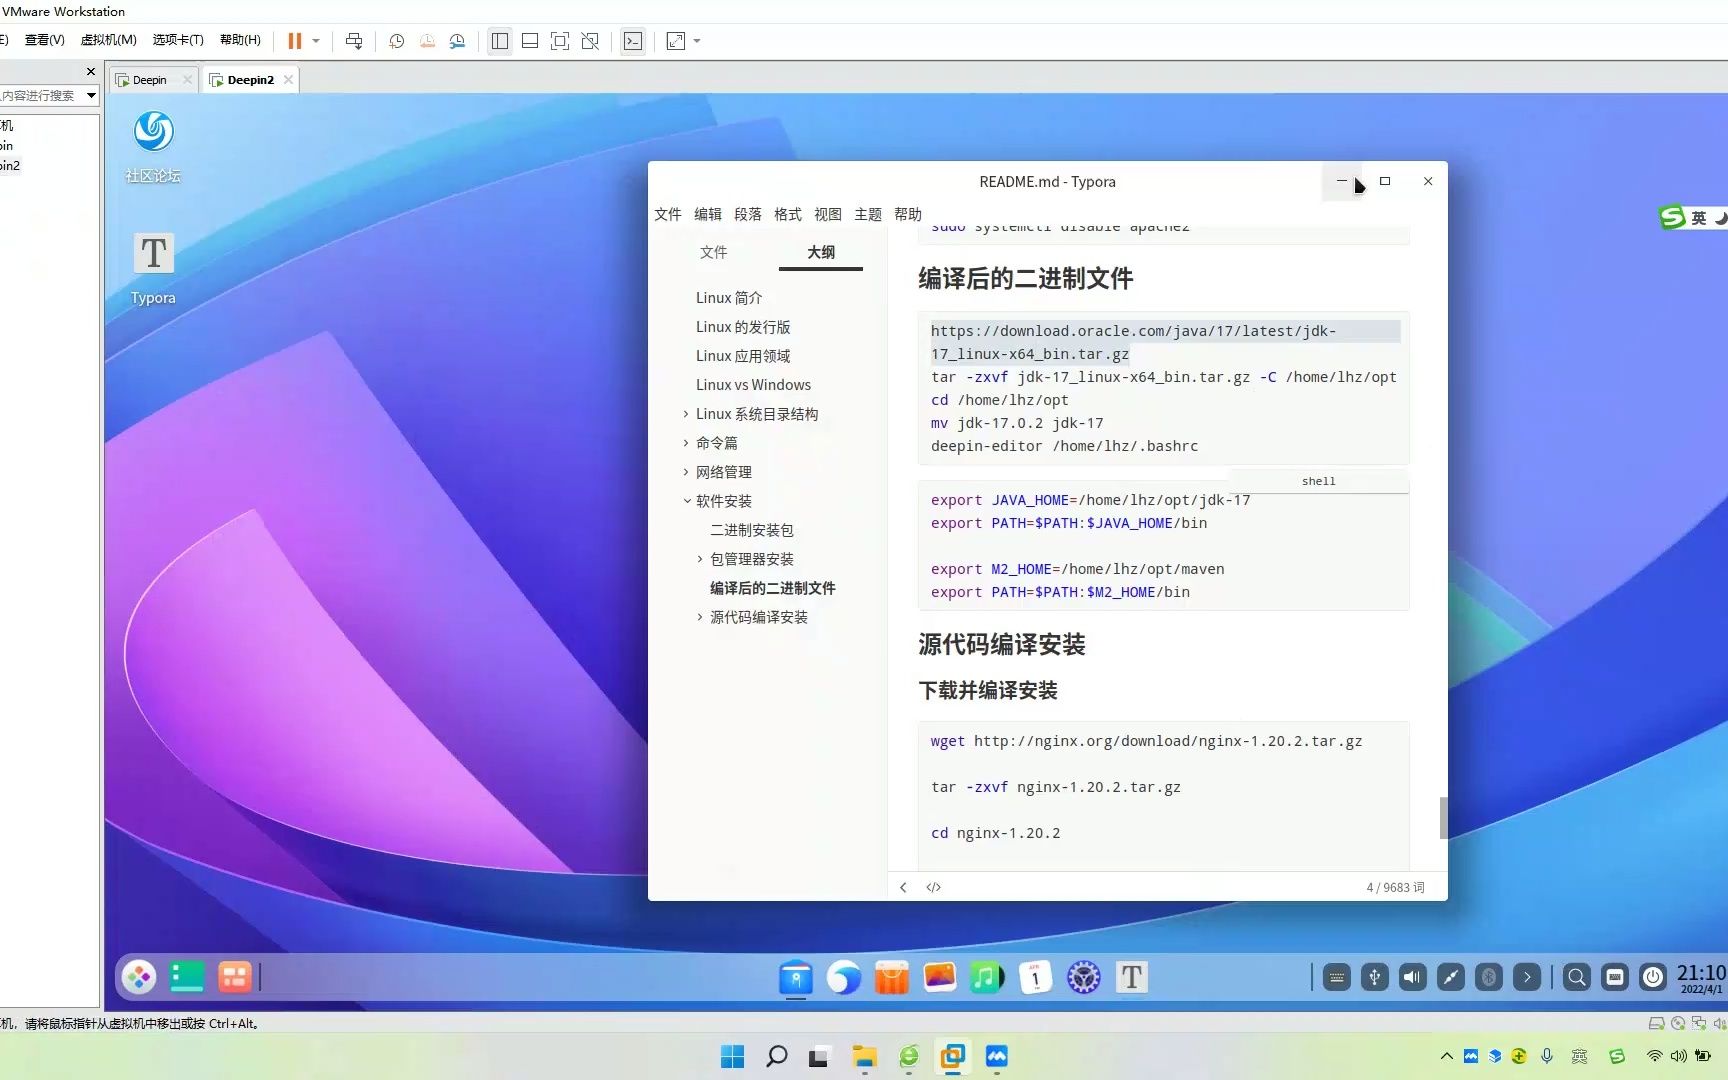Viewport: 1728px width, 1080px height.
Task: Open the Calendar showing April 1
Action: point(1035,977)
